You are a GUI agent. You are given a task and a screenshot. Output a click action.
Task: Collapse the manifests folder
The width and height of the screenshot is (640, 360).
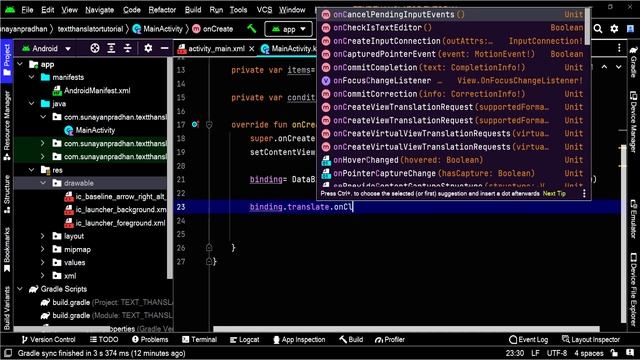(x=31, y=77)
